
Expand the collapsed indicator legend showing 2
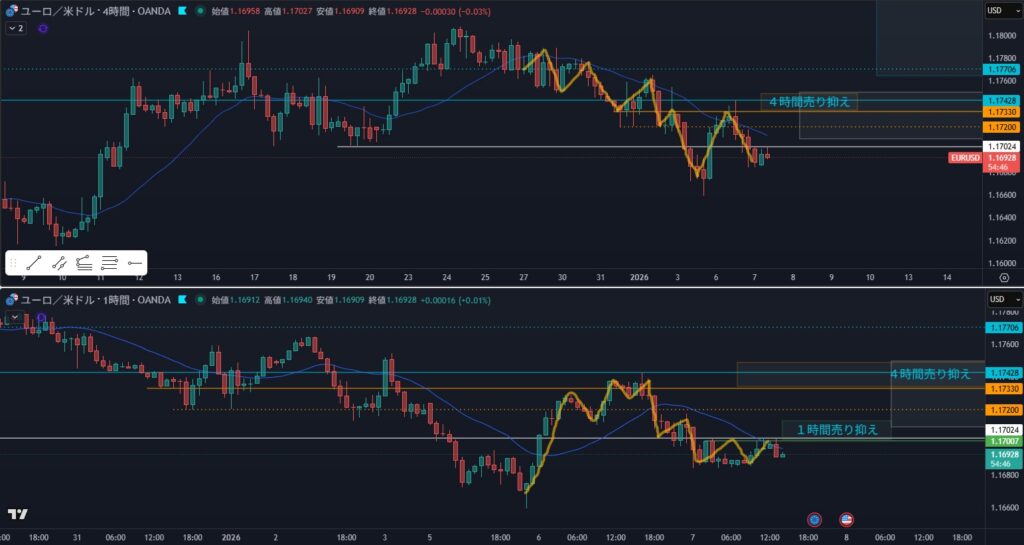point(15,29)
